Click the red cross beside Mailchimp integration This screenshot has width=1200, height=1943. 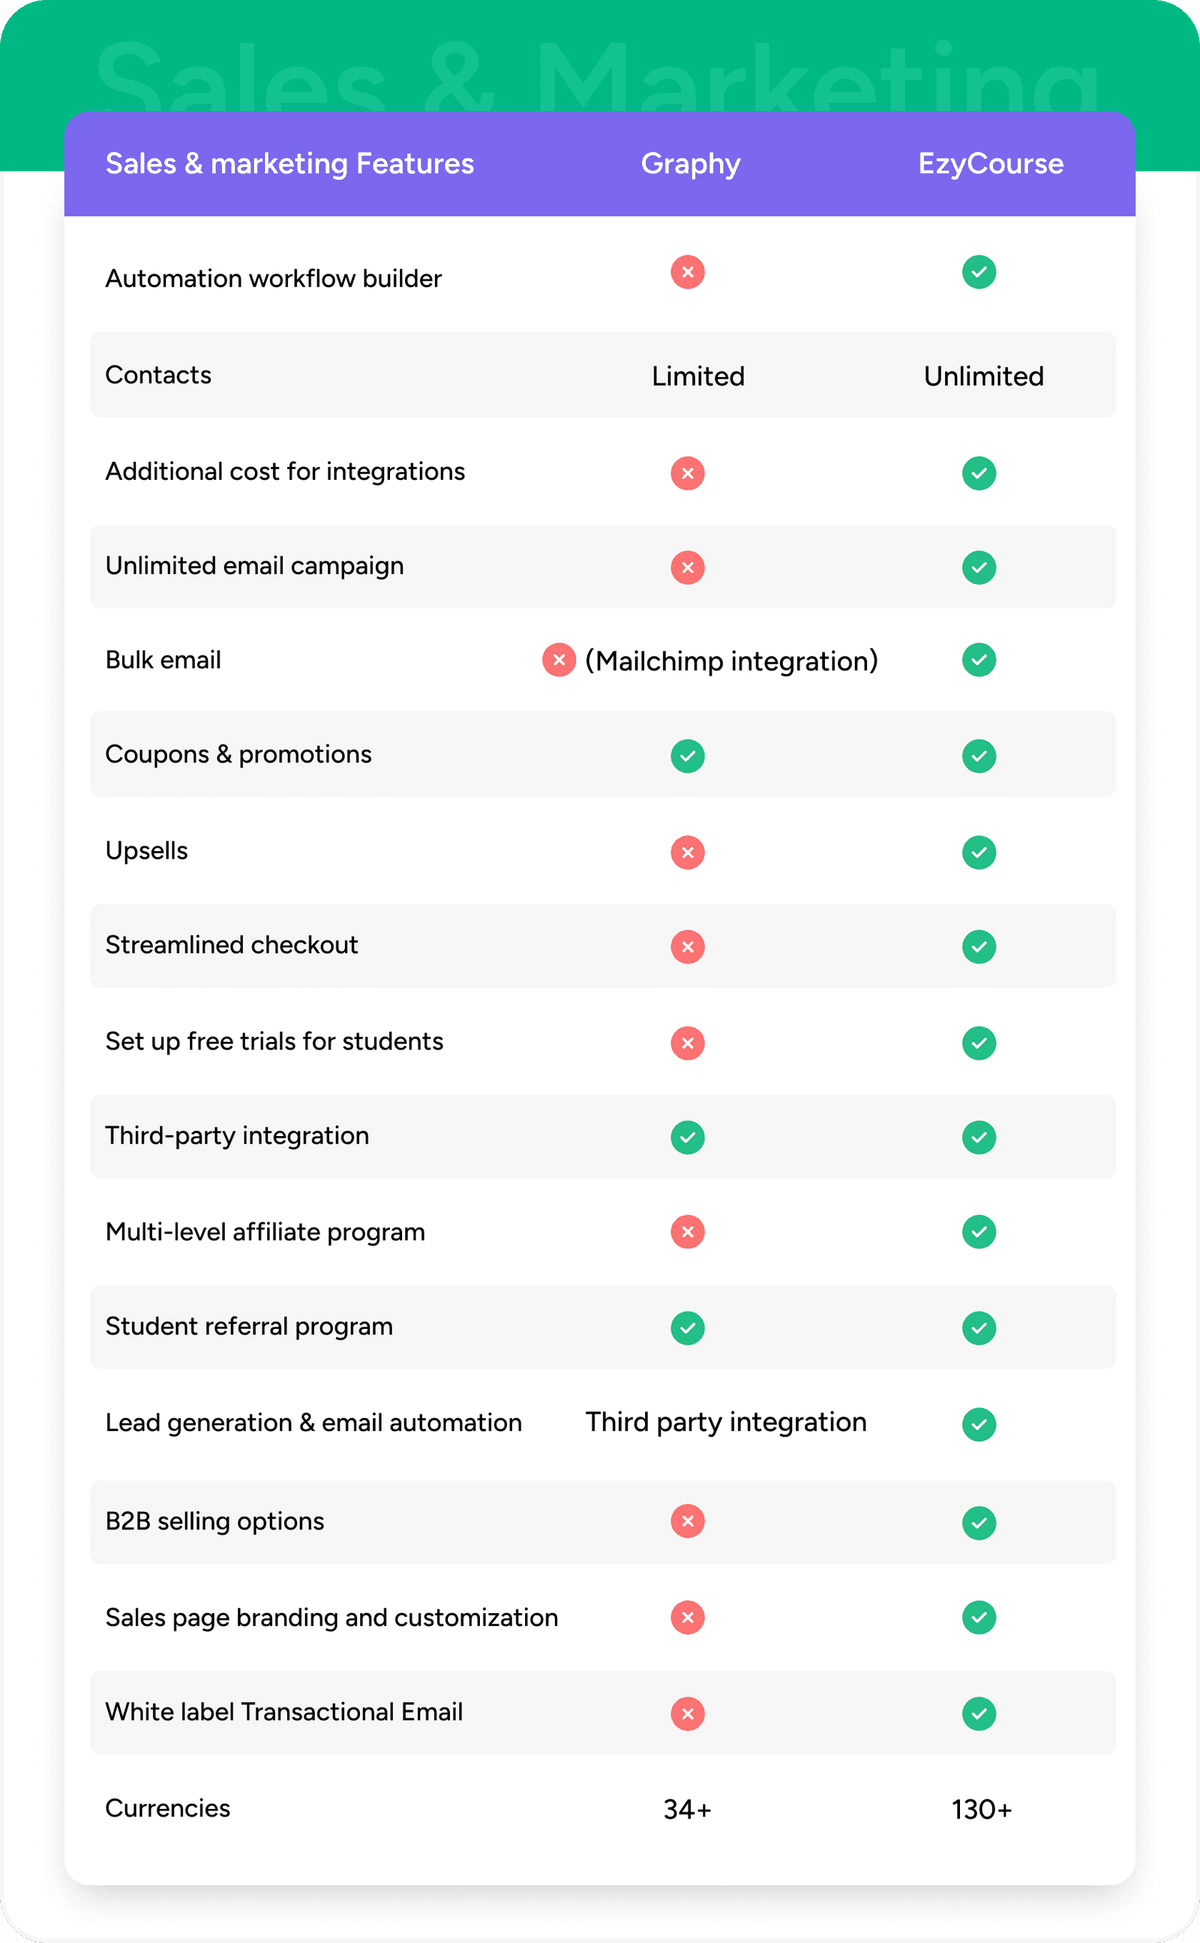click(x=558, y=660)
